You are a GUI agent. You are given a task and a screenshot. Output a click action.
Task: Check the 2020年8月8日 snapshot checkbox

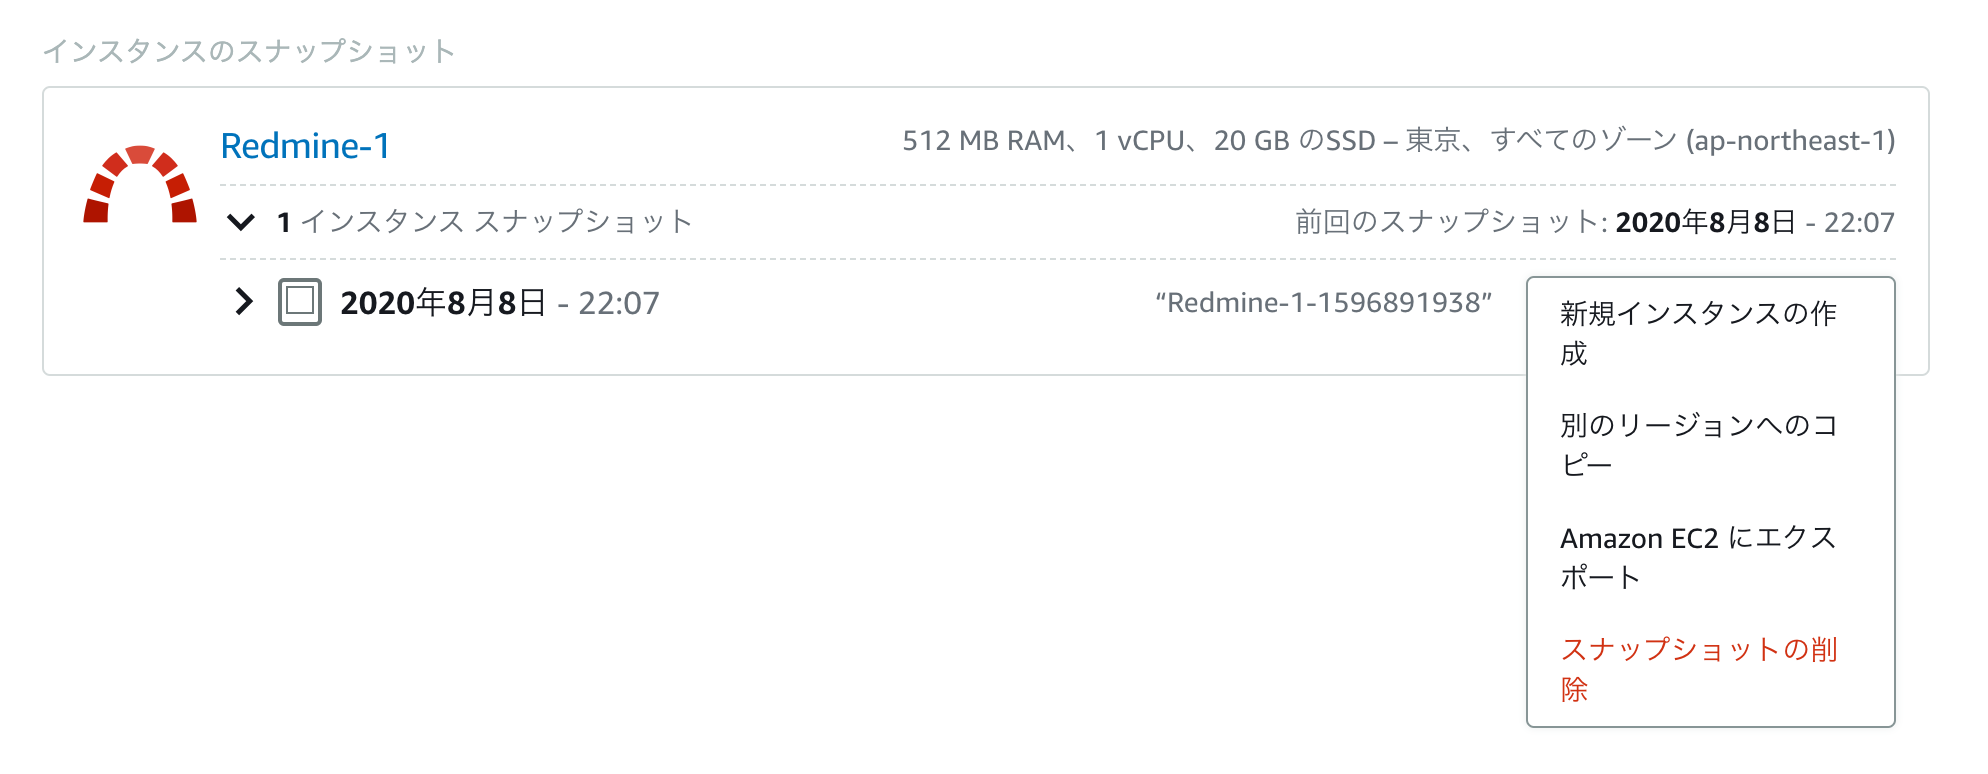(x=300, y=302)
